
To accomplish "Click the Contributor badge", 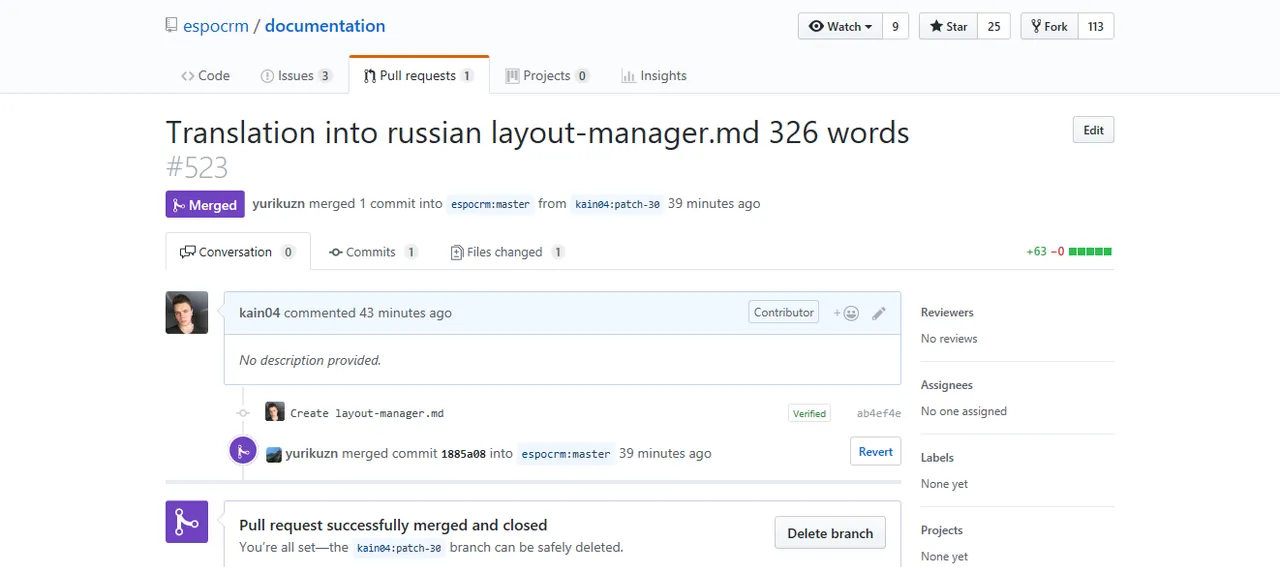I will 783,312.
